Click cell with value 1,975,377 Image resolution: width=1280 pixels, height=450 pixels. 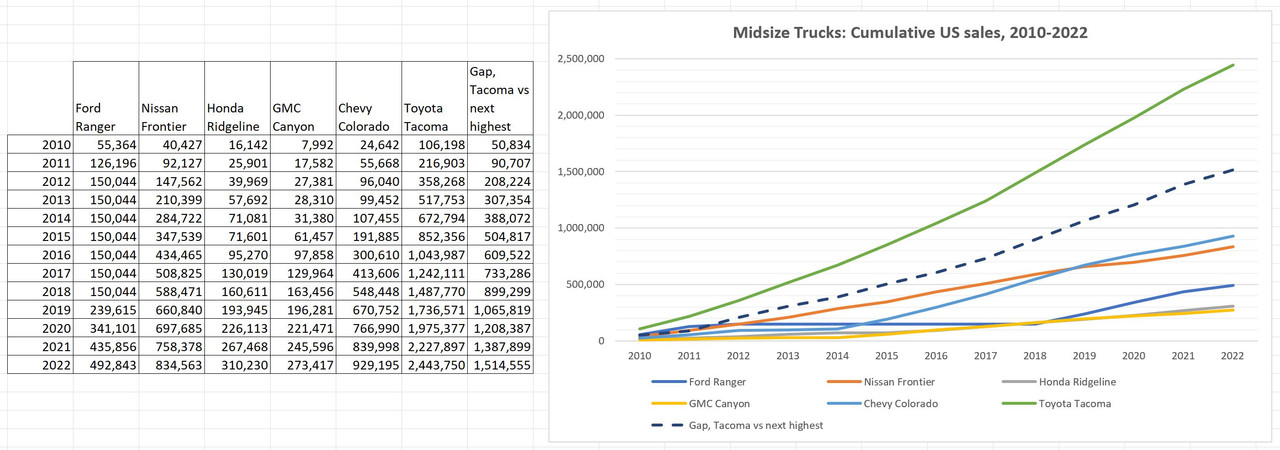(x=434, y=327)
